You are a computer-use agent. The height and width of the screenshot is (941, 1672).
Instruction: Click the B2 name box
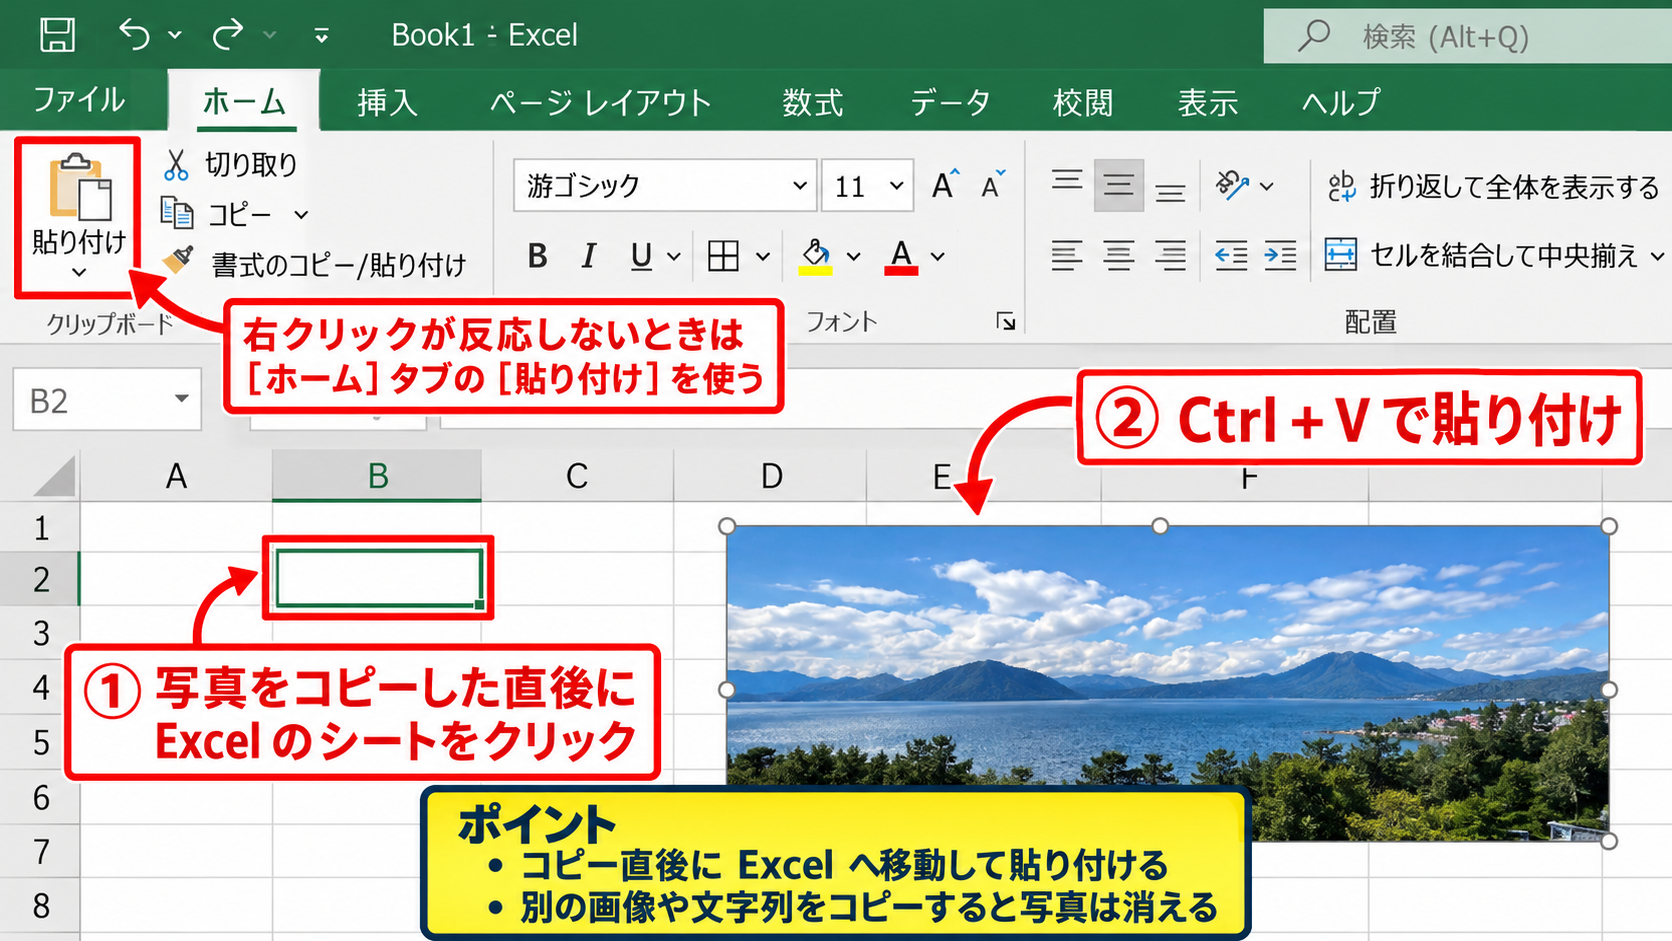point(107,400)
